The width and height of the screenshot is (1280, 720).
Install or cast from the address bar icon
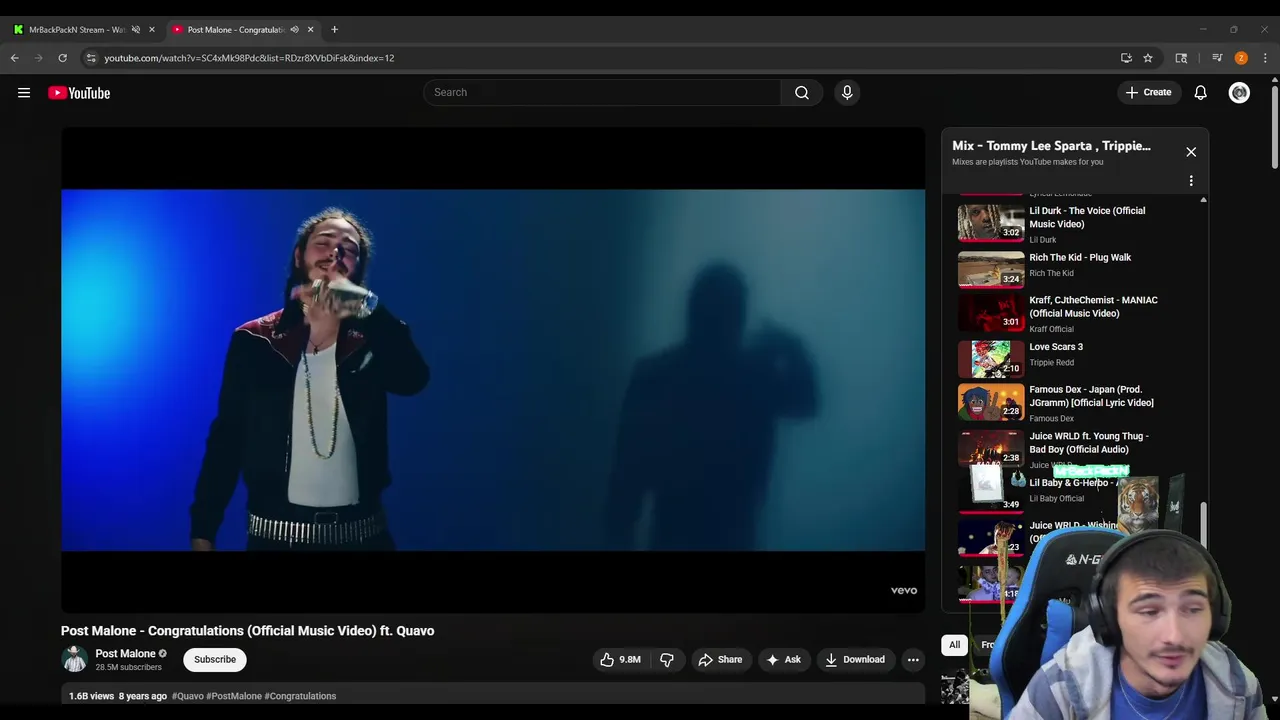tap(1126, 58)
